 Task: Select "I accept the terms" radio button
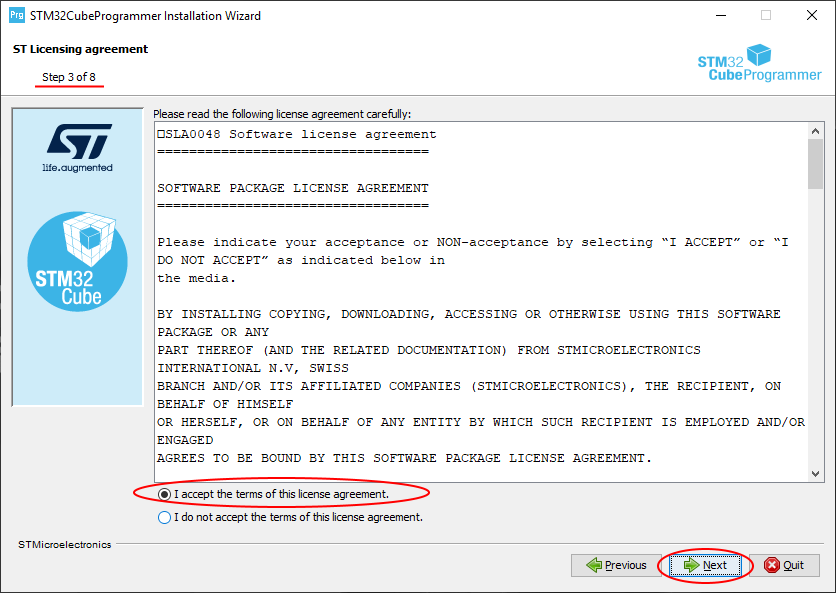tap(165, 494)
